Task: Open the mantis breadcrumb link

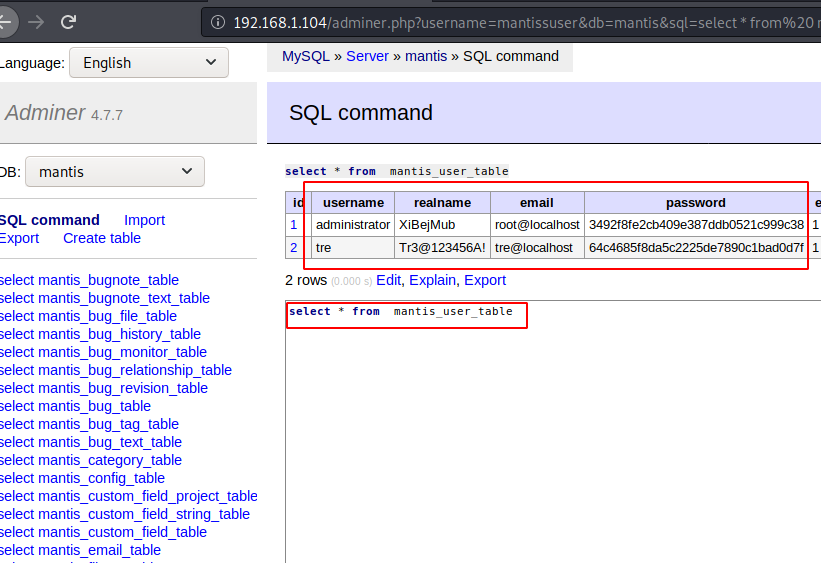Action: click(426, 56)
